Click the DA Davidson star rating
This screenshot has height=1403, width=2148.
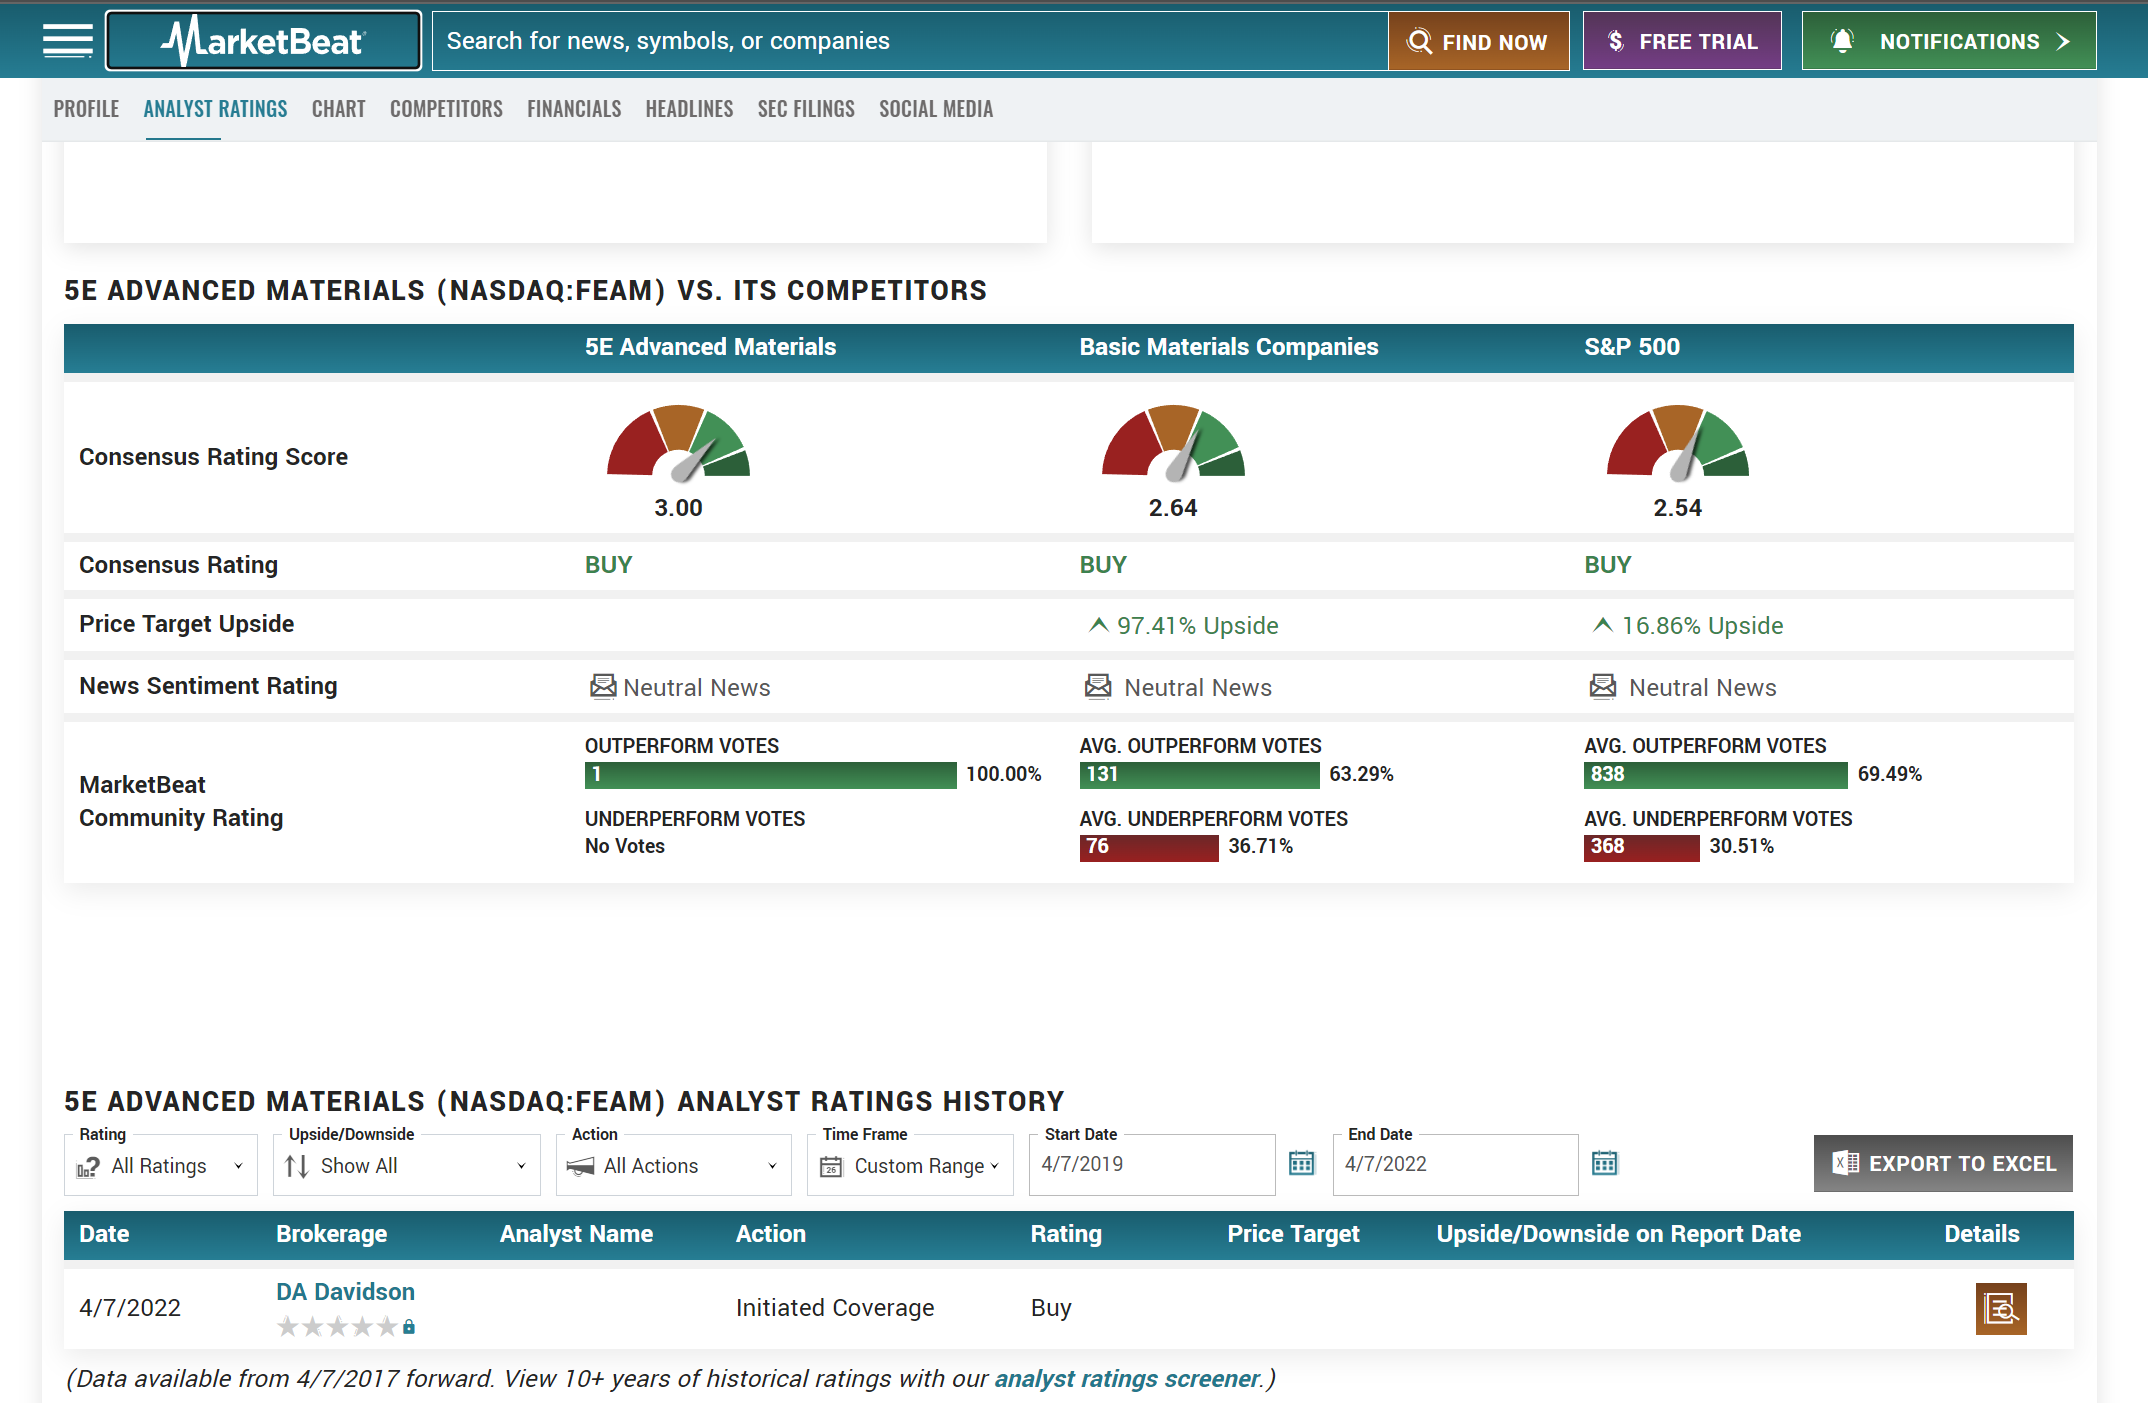[x=338, y=1327]
